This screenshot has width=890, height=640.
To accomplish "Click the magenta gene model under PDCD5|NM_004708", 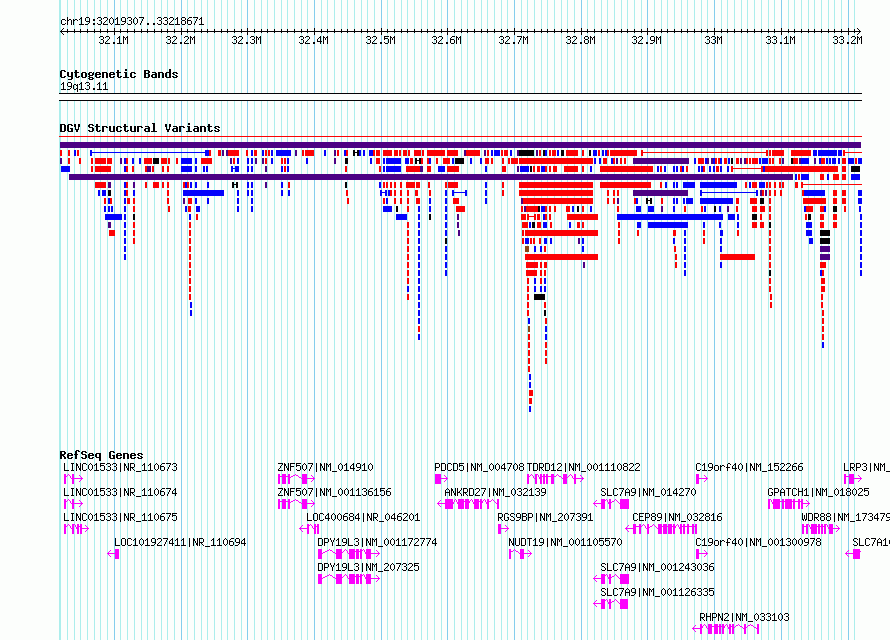I will [x=441, y=479].
